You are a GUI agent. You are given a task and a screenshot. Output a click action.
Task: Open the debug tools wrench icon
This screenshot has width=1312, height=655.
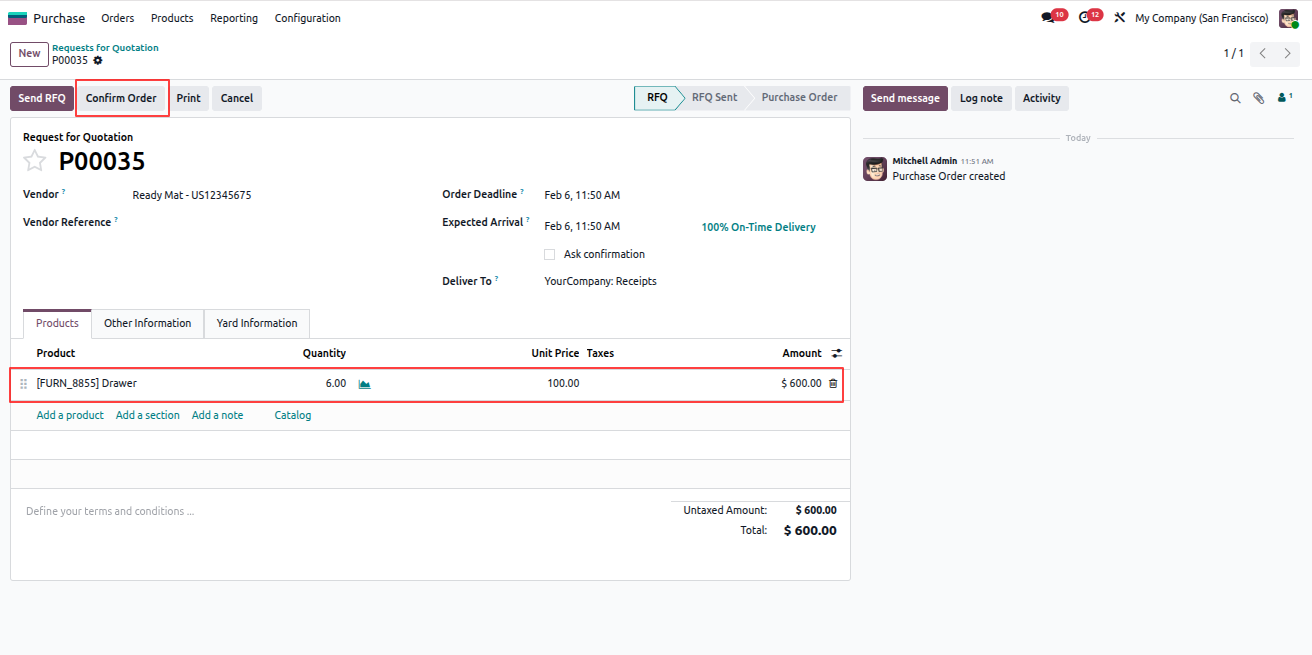point(1120,18)
